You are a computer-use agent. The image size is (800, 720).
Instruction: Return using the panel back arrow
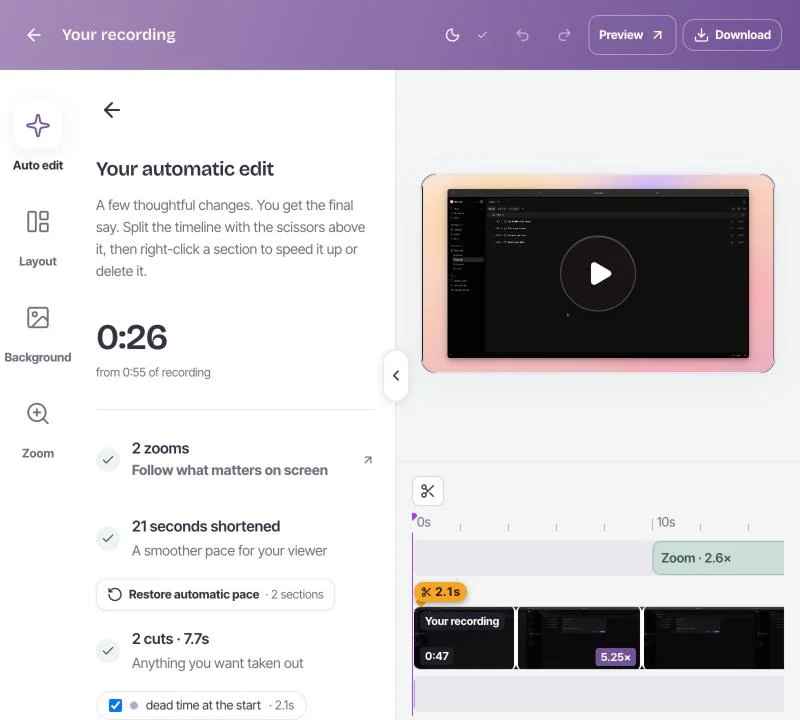[x=112, y=110]
